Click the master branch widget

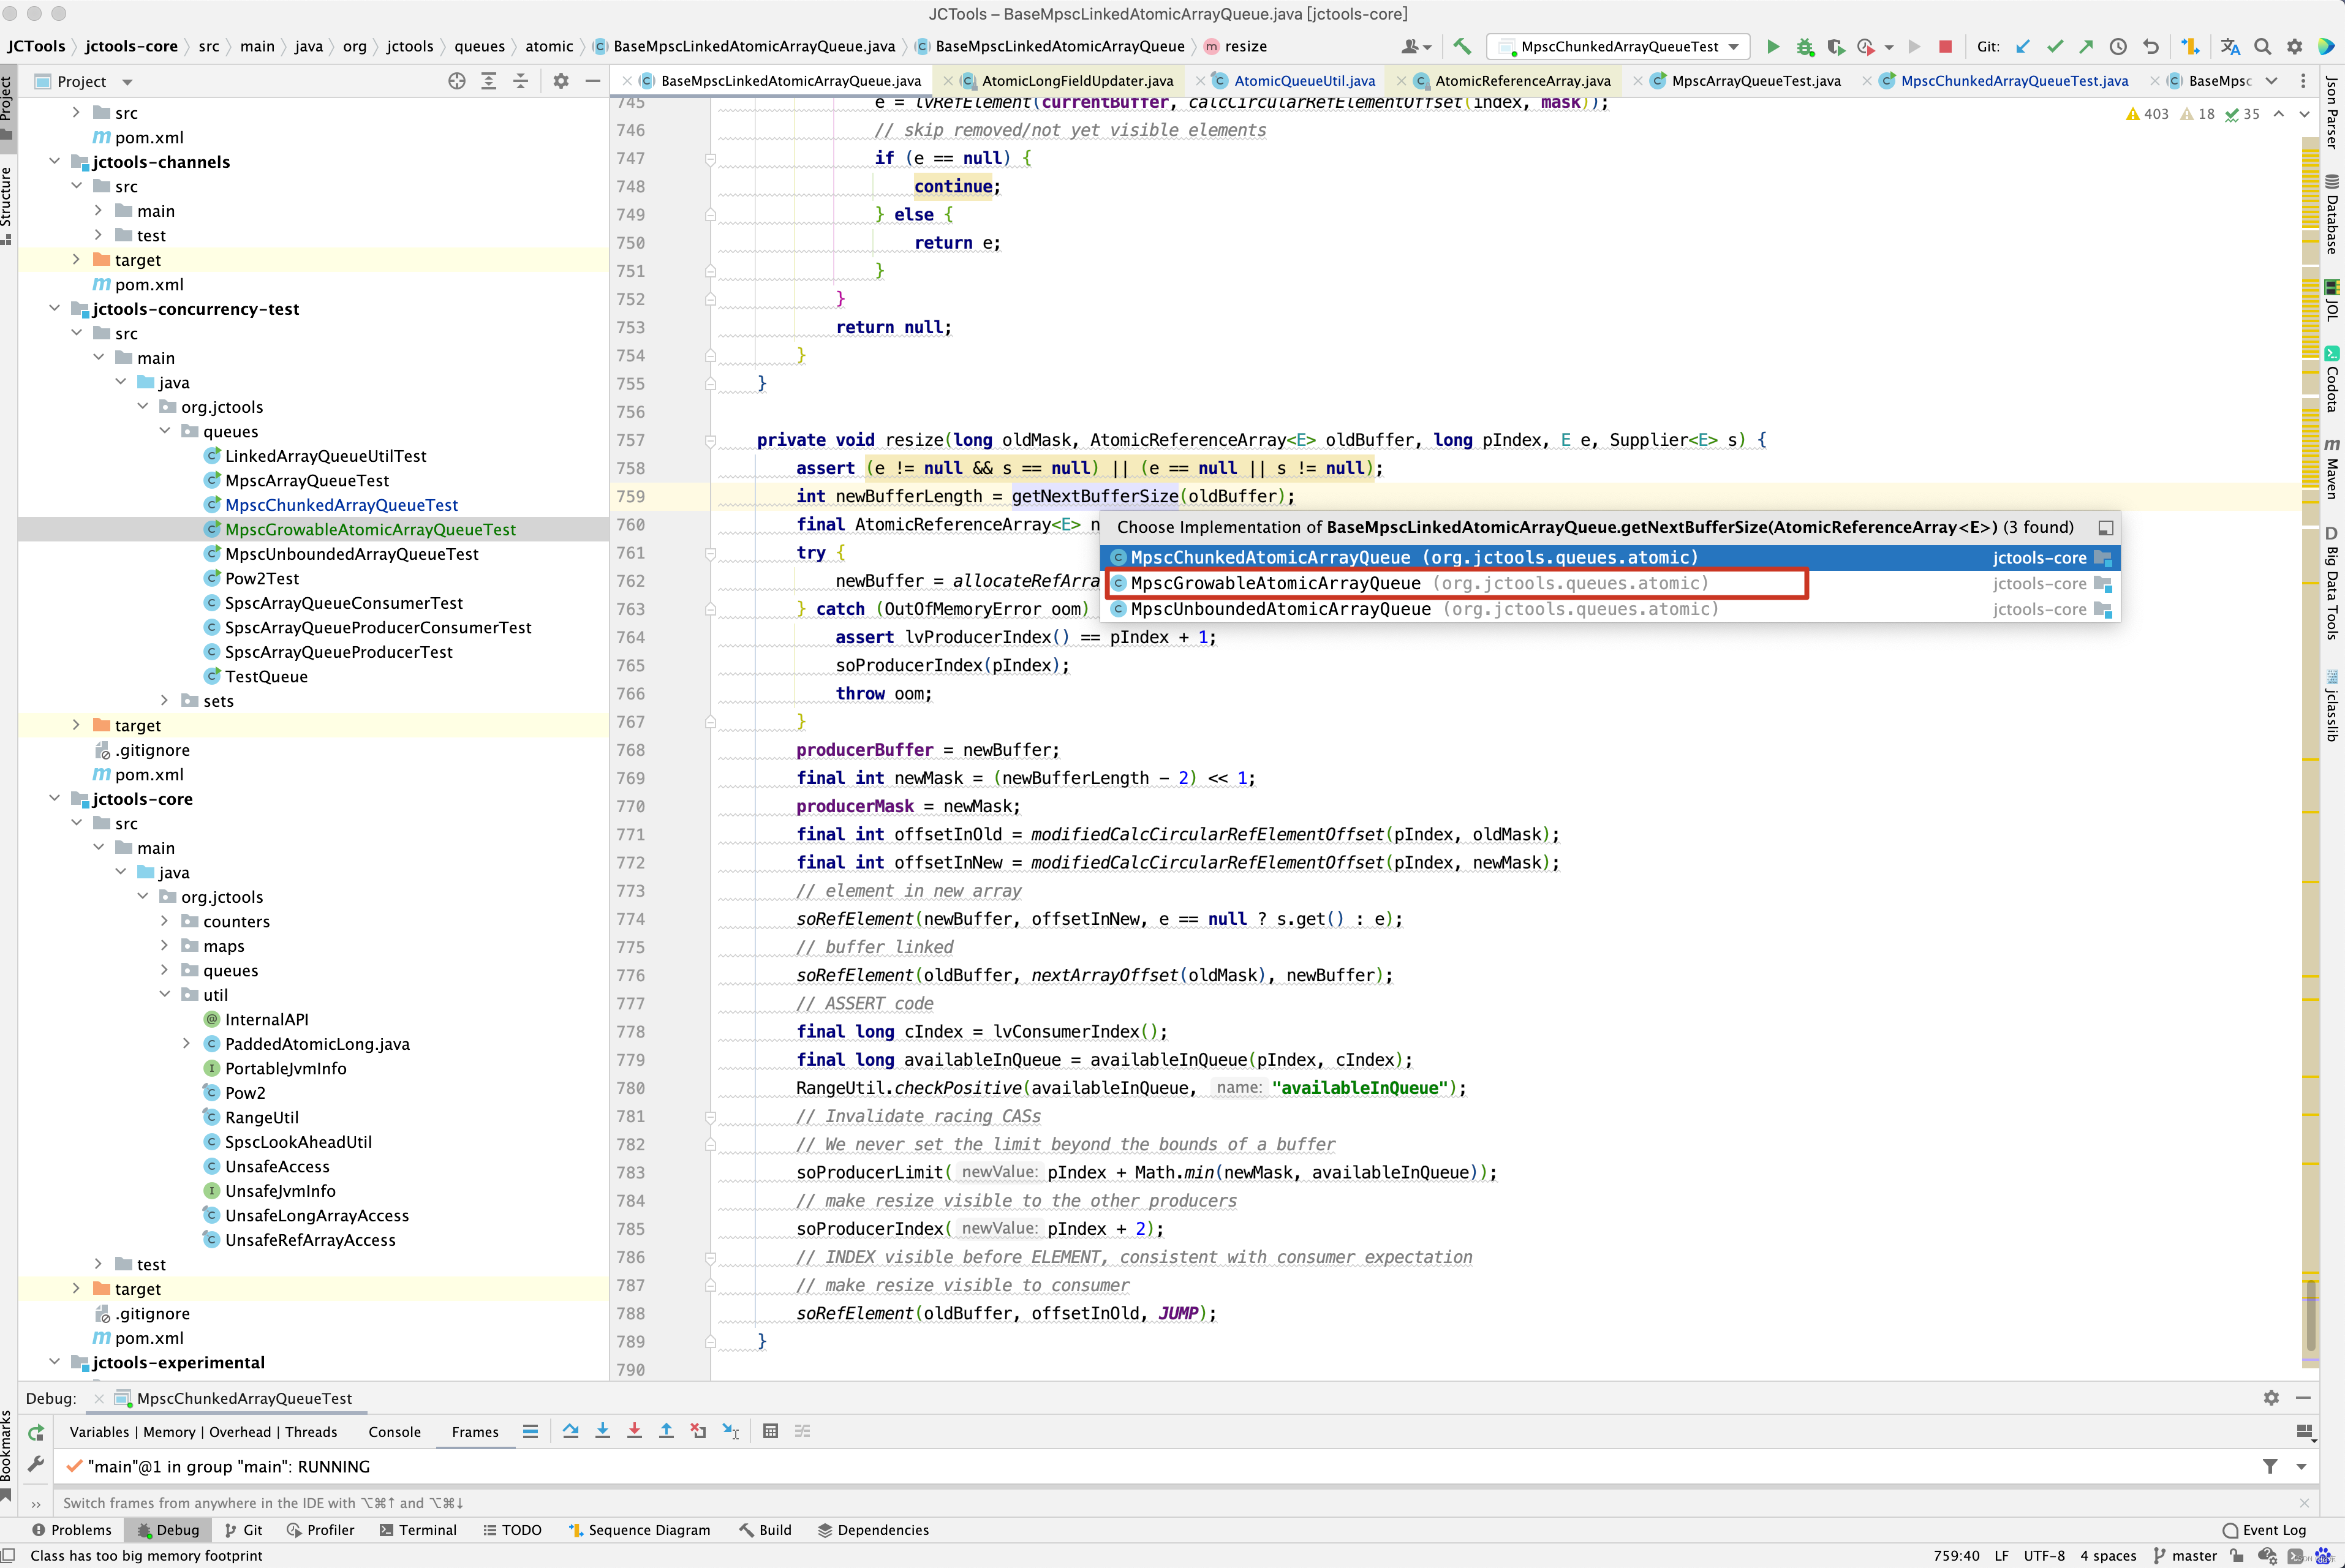pos(2185,1555)
